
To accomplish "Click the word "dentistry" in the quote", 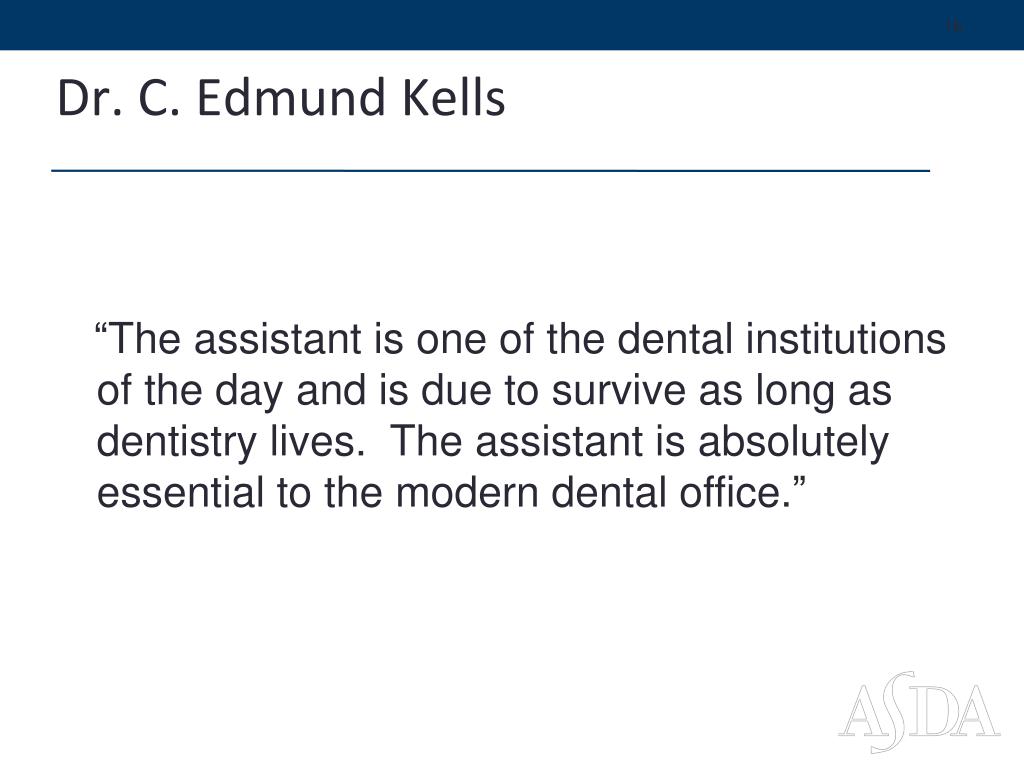I will click(176, 442).
